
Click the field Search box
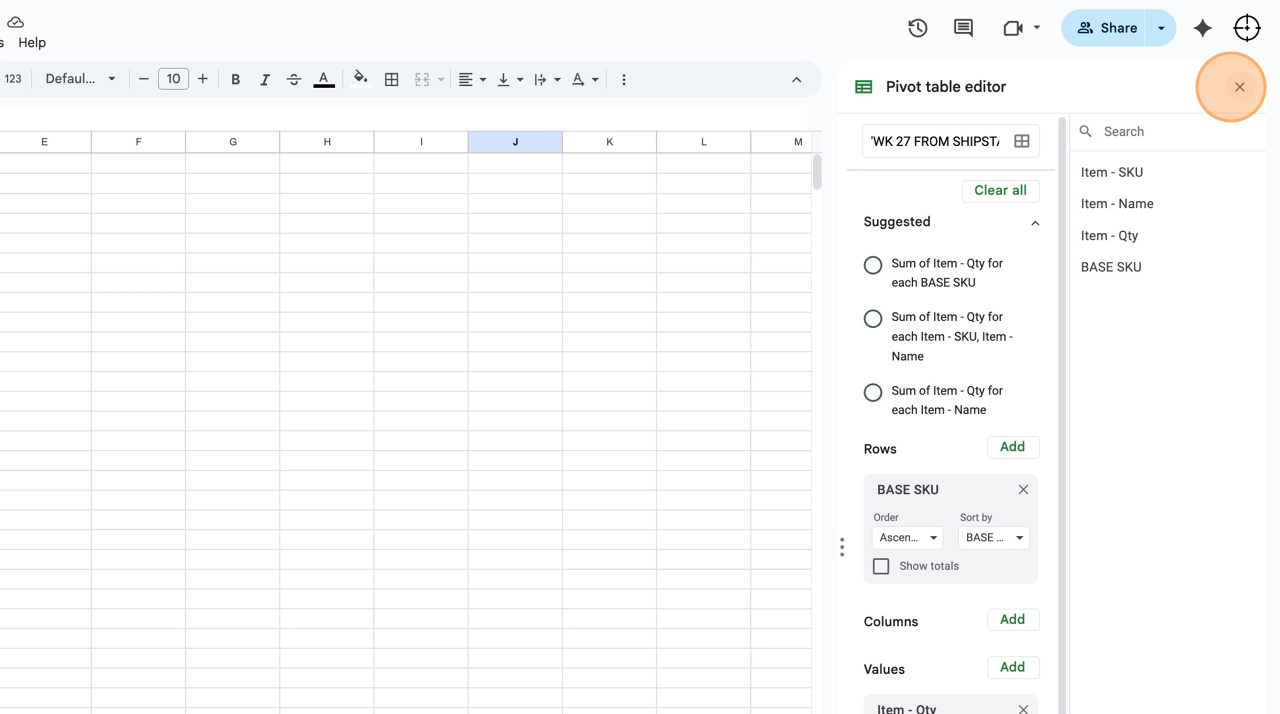point(1170,131)
